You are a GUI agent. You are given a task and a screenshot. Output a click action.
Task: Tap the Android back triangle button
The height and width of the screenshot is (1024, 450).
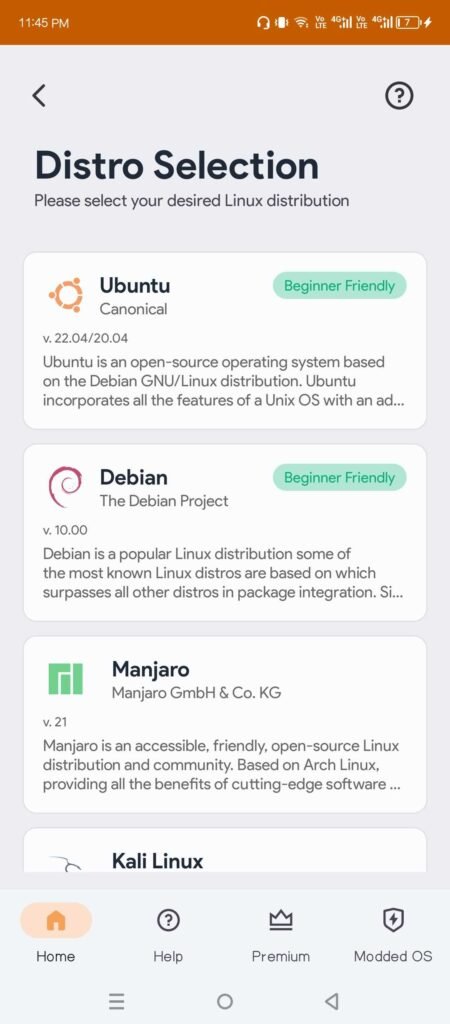[x=332, y=1001]
